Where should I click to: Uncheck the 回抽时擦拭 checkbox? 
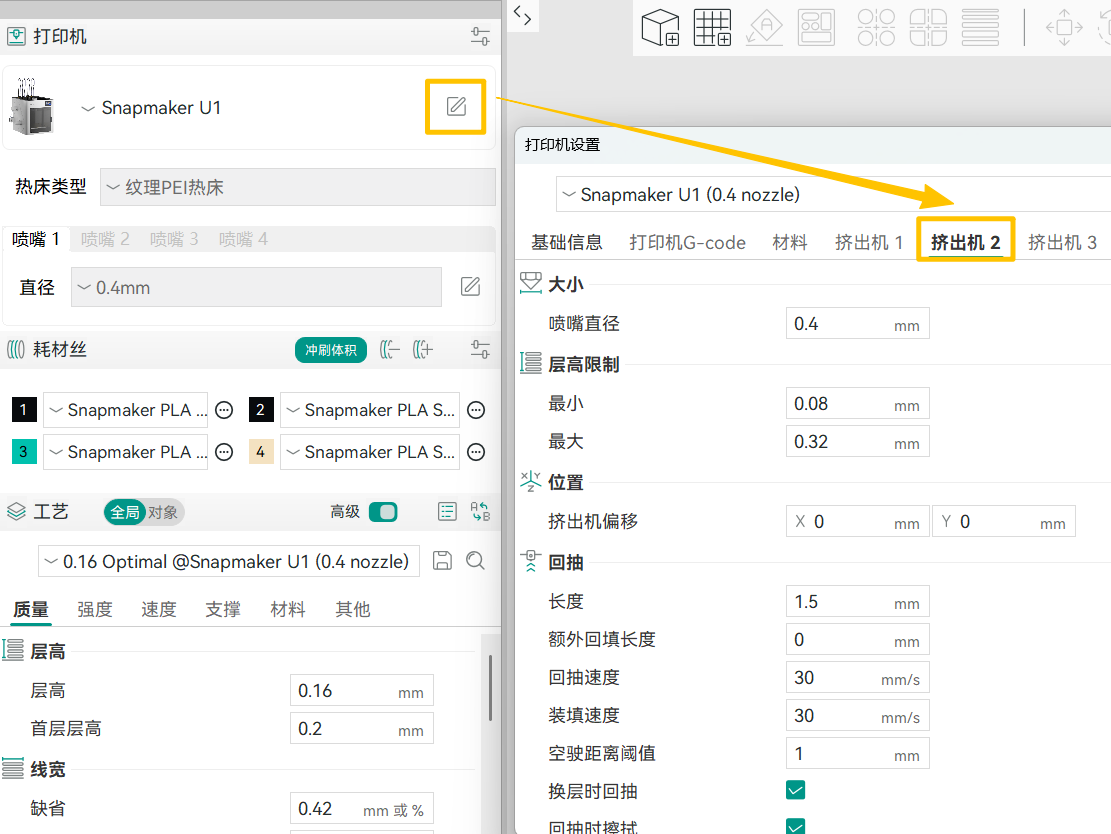click(x=795, y=827)
